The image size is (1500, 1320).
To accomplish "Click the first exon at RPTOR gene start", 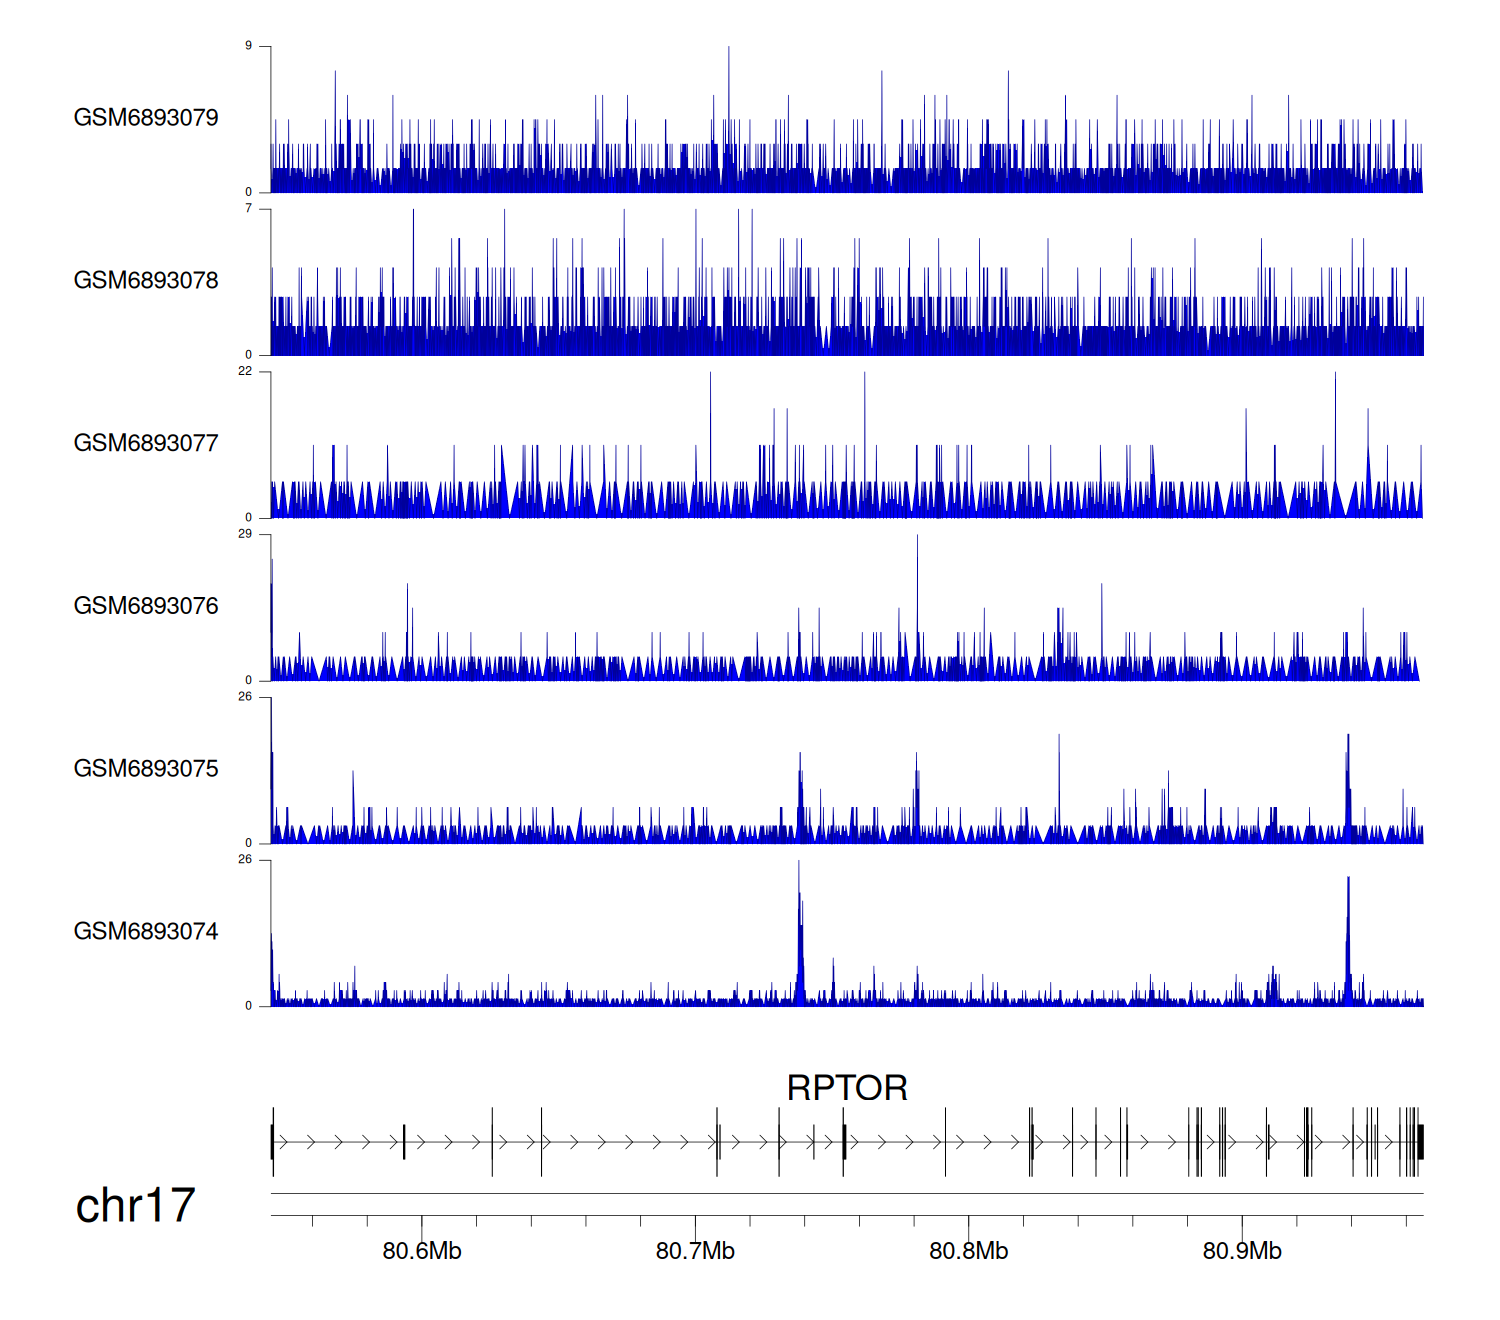I will (x=273, y=1142).
